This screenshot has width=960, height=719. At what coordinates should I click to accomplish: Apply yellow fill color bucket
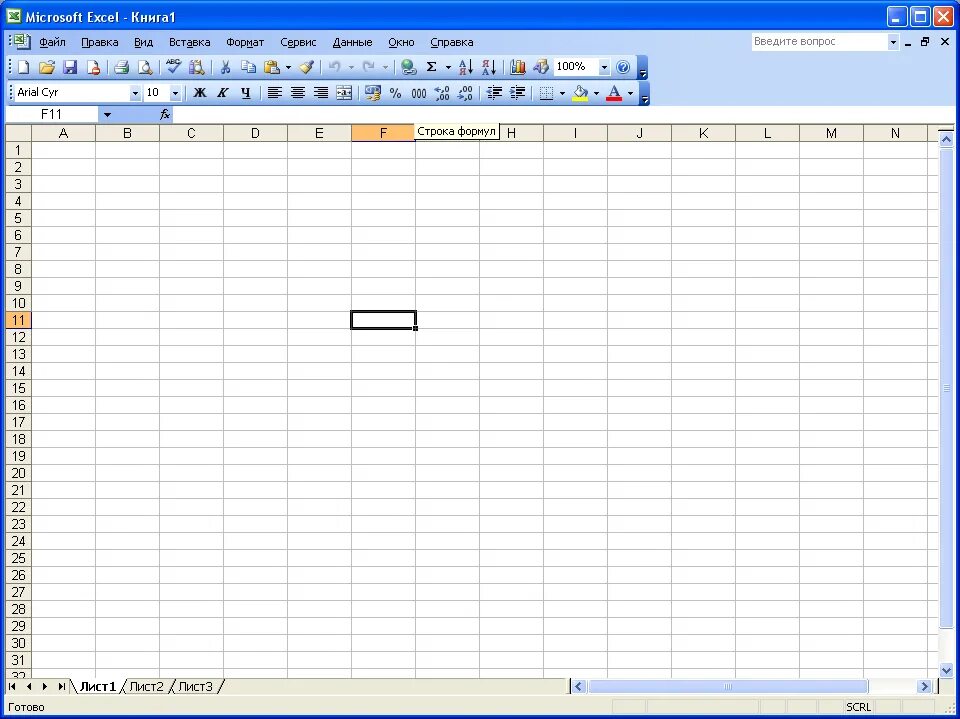(x=580, y=92)
